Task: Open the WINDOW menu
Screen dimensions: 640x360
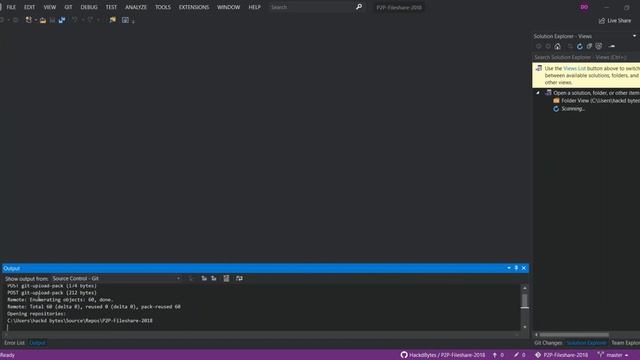Action: point(229,7)
